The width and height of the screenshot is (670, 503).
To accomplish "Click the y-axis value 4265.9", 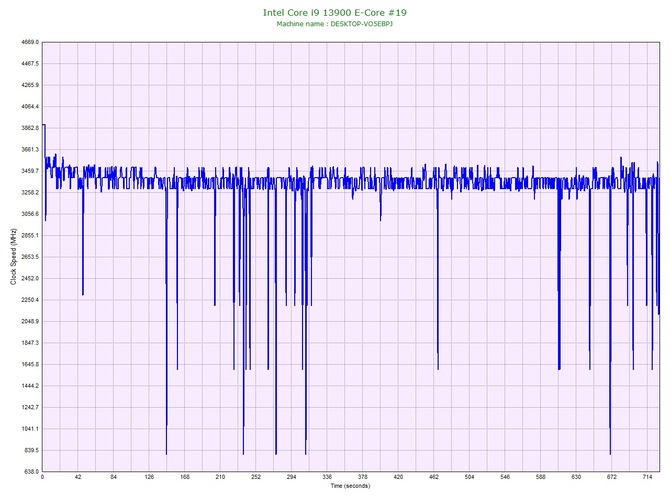I will point(30,85).
